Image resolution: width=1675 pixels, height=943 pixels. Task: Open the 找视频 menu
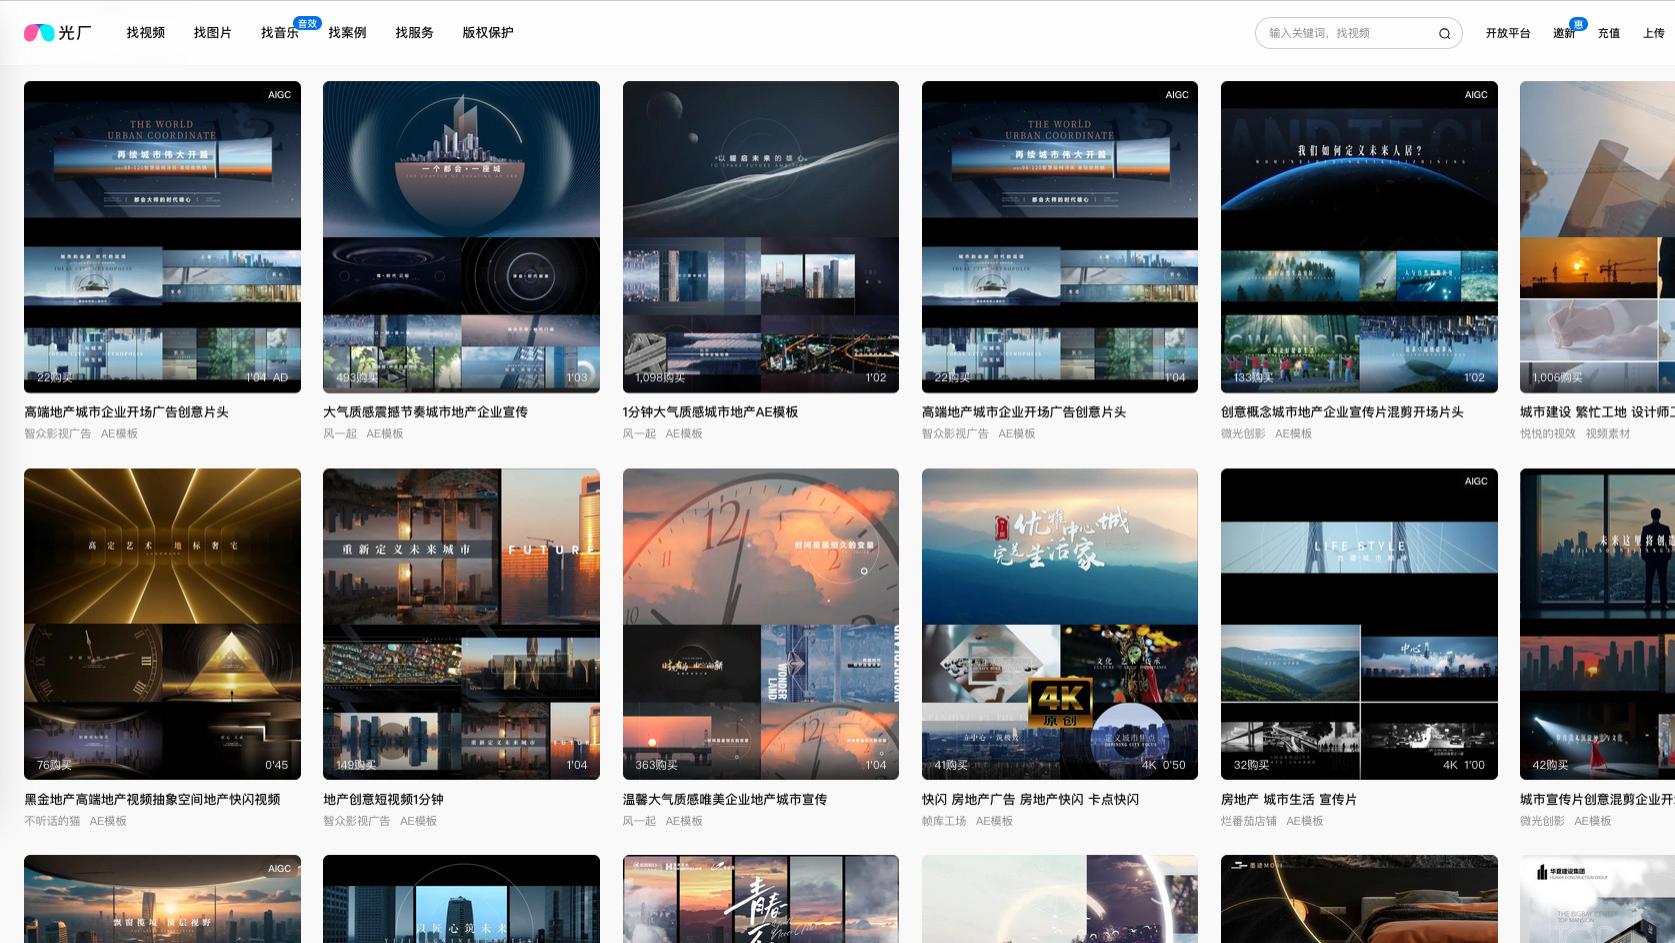click(145, 33)
